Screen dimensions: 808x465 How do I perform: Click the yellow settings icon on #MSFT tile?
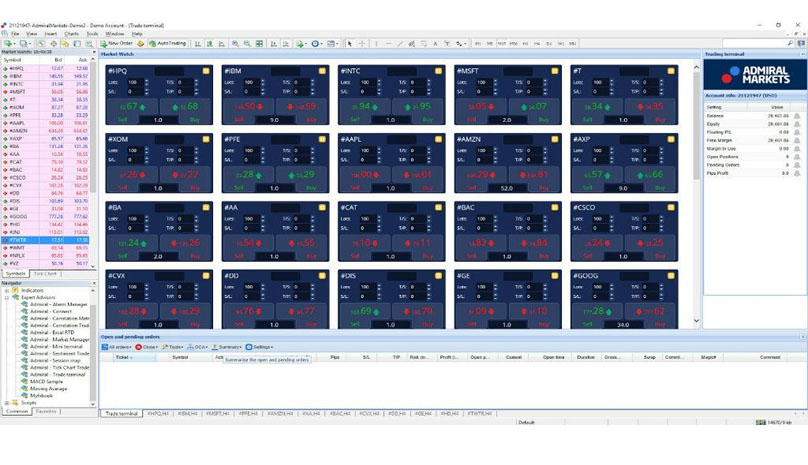click(554, 71)
